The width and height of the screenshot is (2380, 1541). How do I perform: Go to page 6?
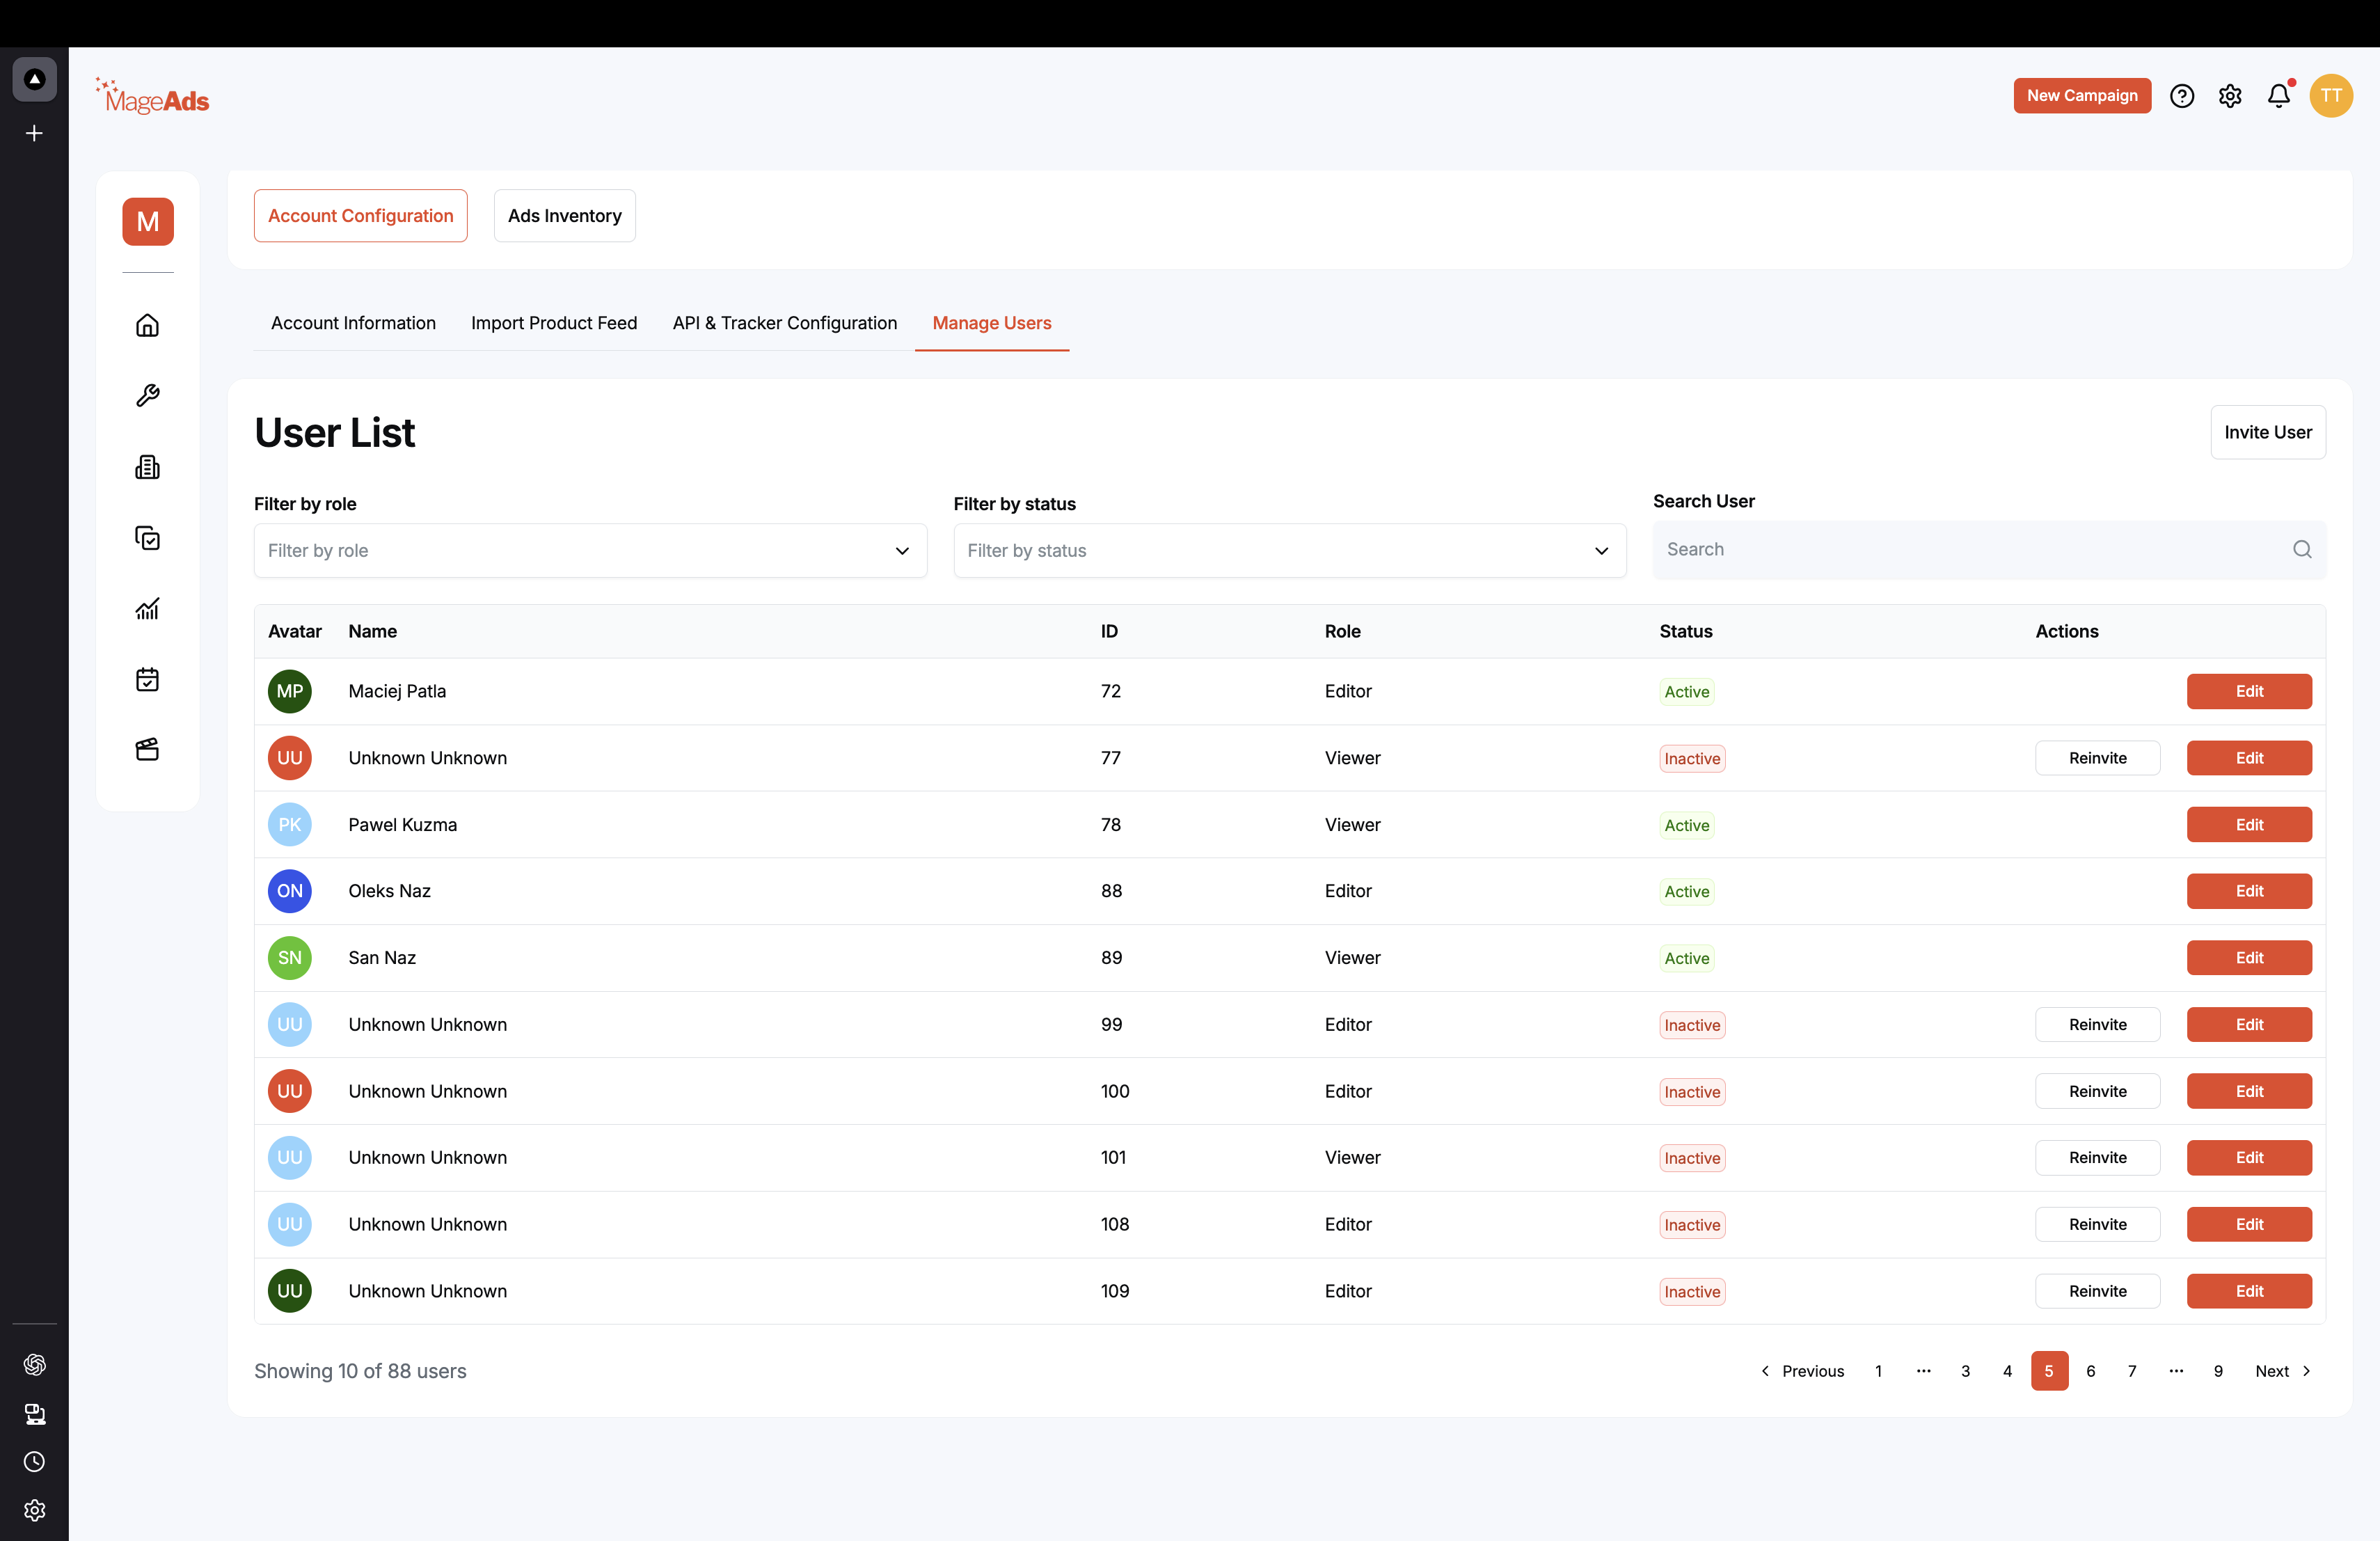pos(2090,1371)
